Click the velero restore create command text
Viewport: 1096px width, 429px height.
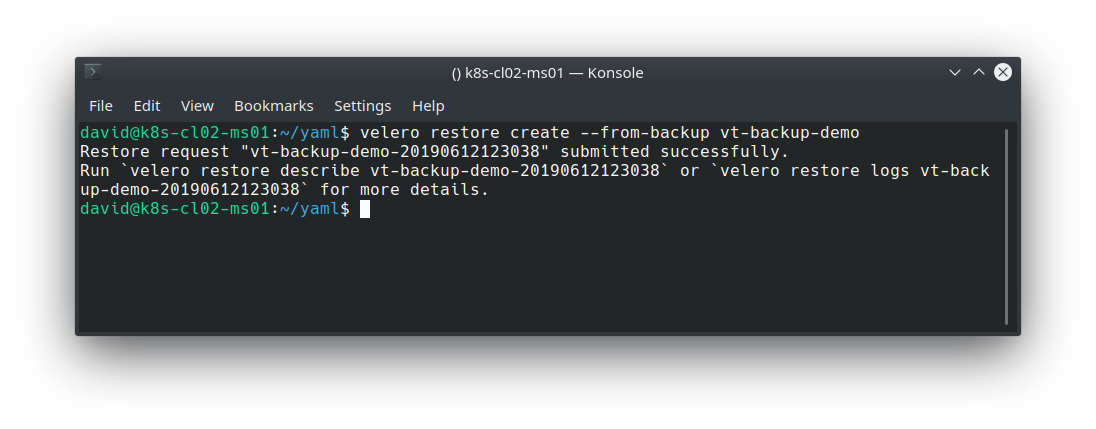pos(610,133)
